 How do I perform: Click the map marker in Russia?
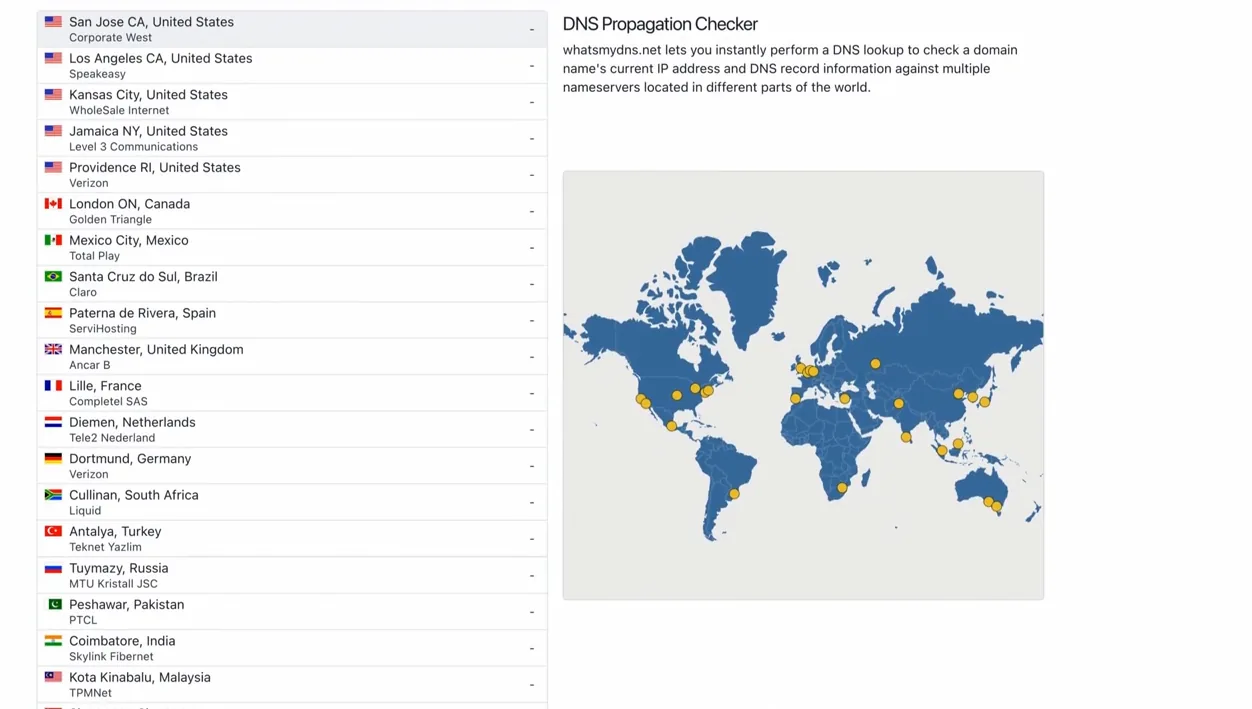tap(875, 364)
